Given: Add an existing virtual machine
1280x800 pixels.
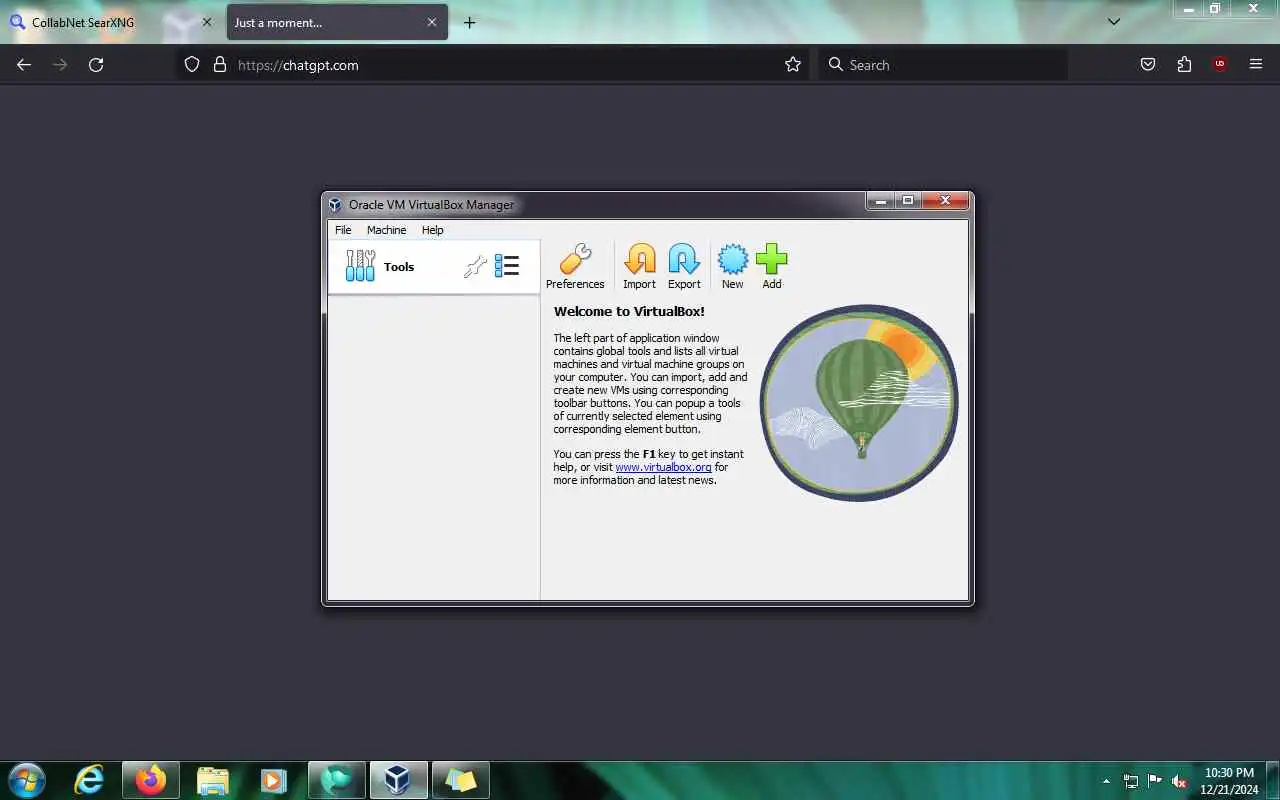Looking at the screenshot, I should point(772,266).
